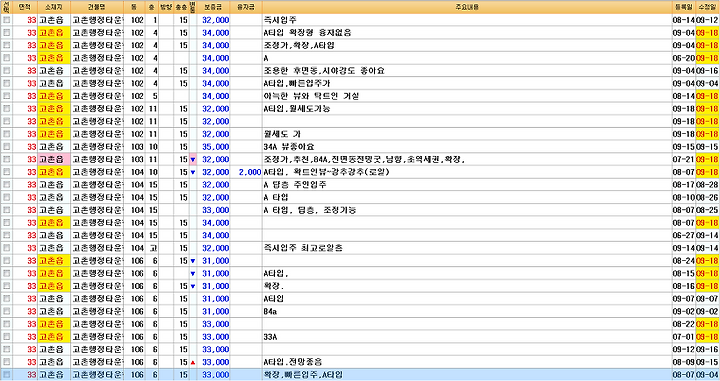The height and width of the screenshot is (381, 720).
Task: Click the 변동 column header
Action: click(x=193, y=7)
